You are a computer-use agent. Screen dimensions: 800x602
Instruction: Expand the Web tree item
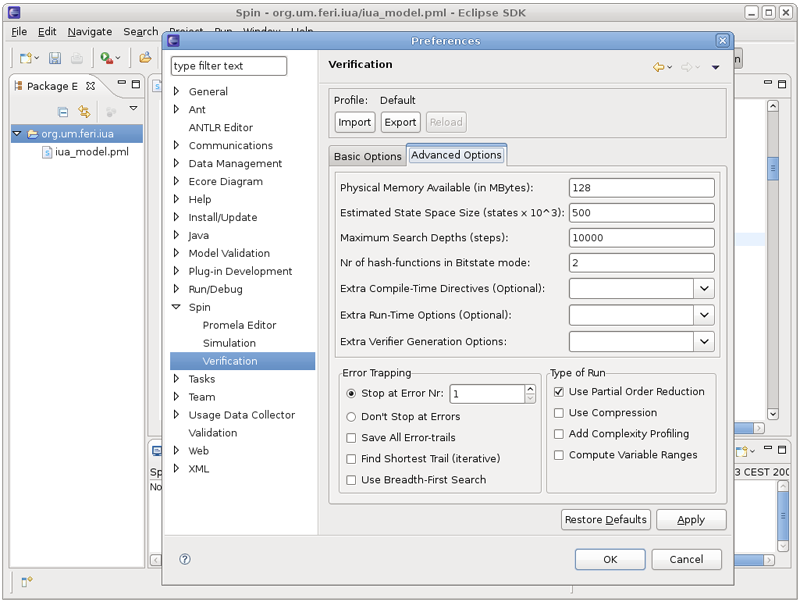tap(177, 451)
